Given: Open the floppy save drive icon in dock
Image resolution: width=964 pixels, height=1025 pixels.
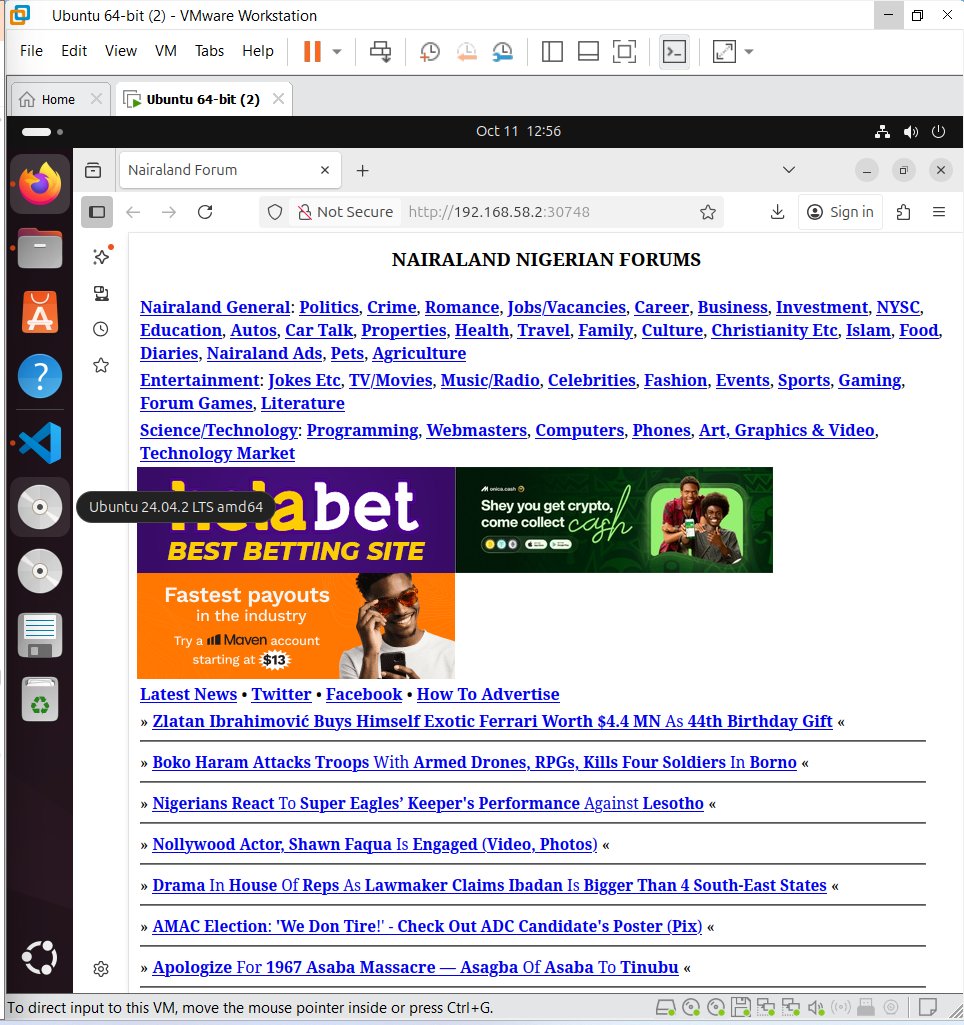Looking at the screenshot, I should (x=40, y=635).
